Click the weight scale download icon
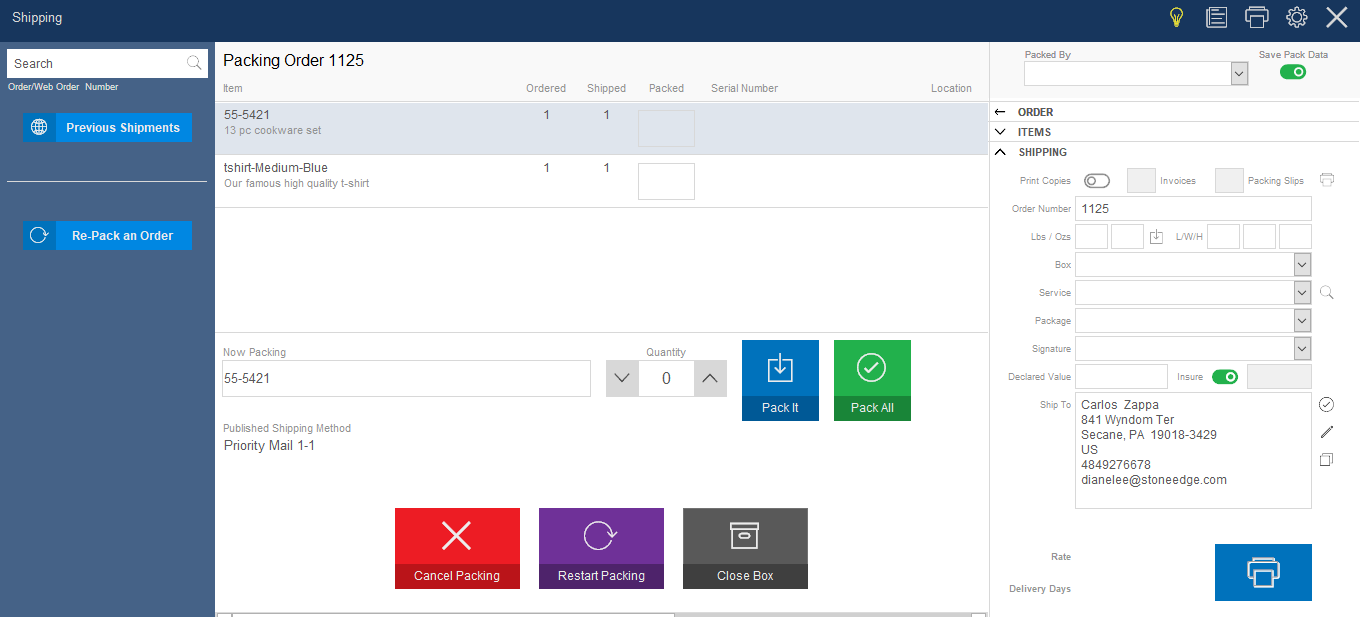The width and height of the screenshot is (1360, 617). pos(1157,237)
